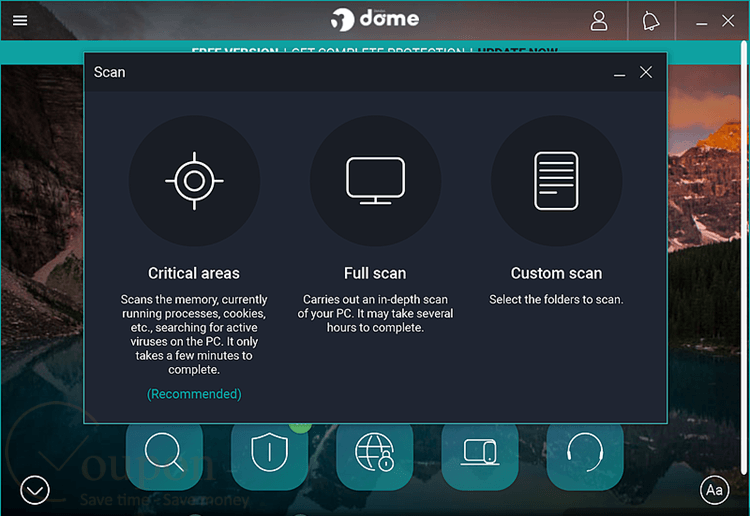The height and width of the screenshot is (516, 750).
Task: Click the Custom scan heading
Action: click(556, 273)
